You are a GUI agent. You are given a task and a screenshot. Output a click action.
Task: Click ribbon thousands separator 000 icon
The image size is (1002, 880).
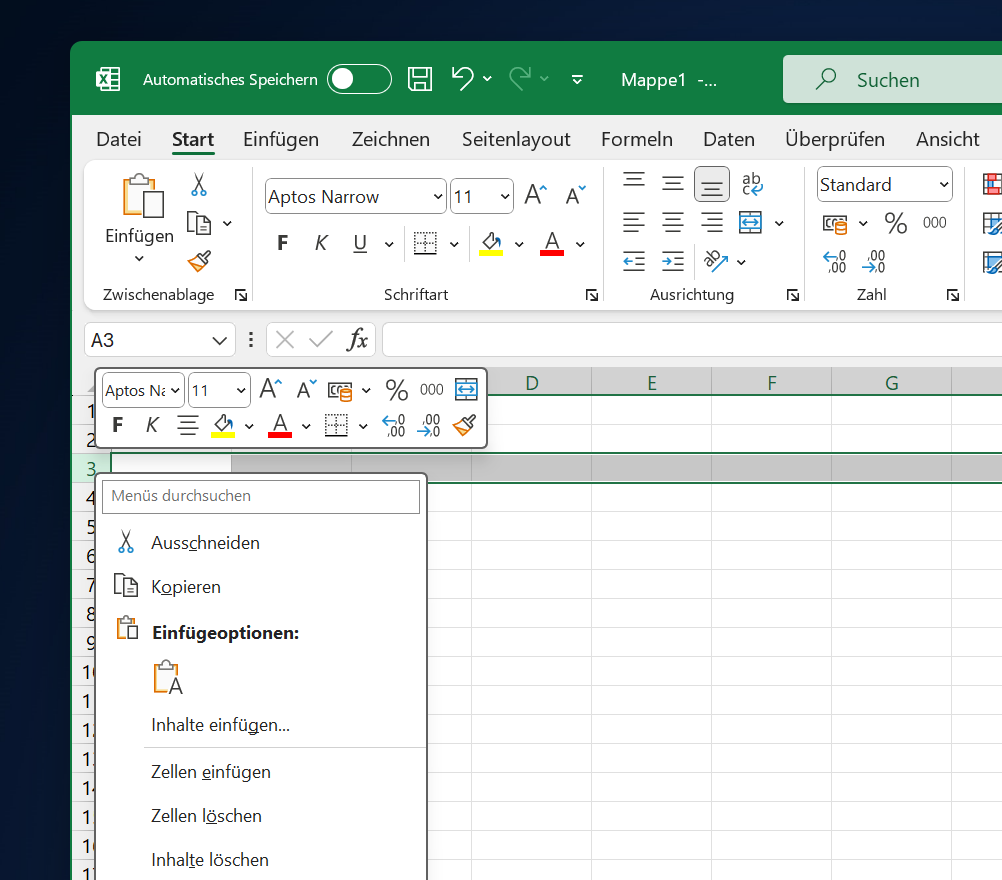[934, 222]
